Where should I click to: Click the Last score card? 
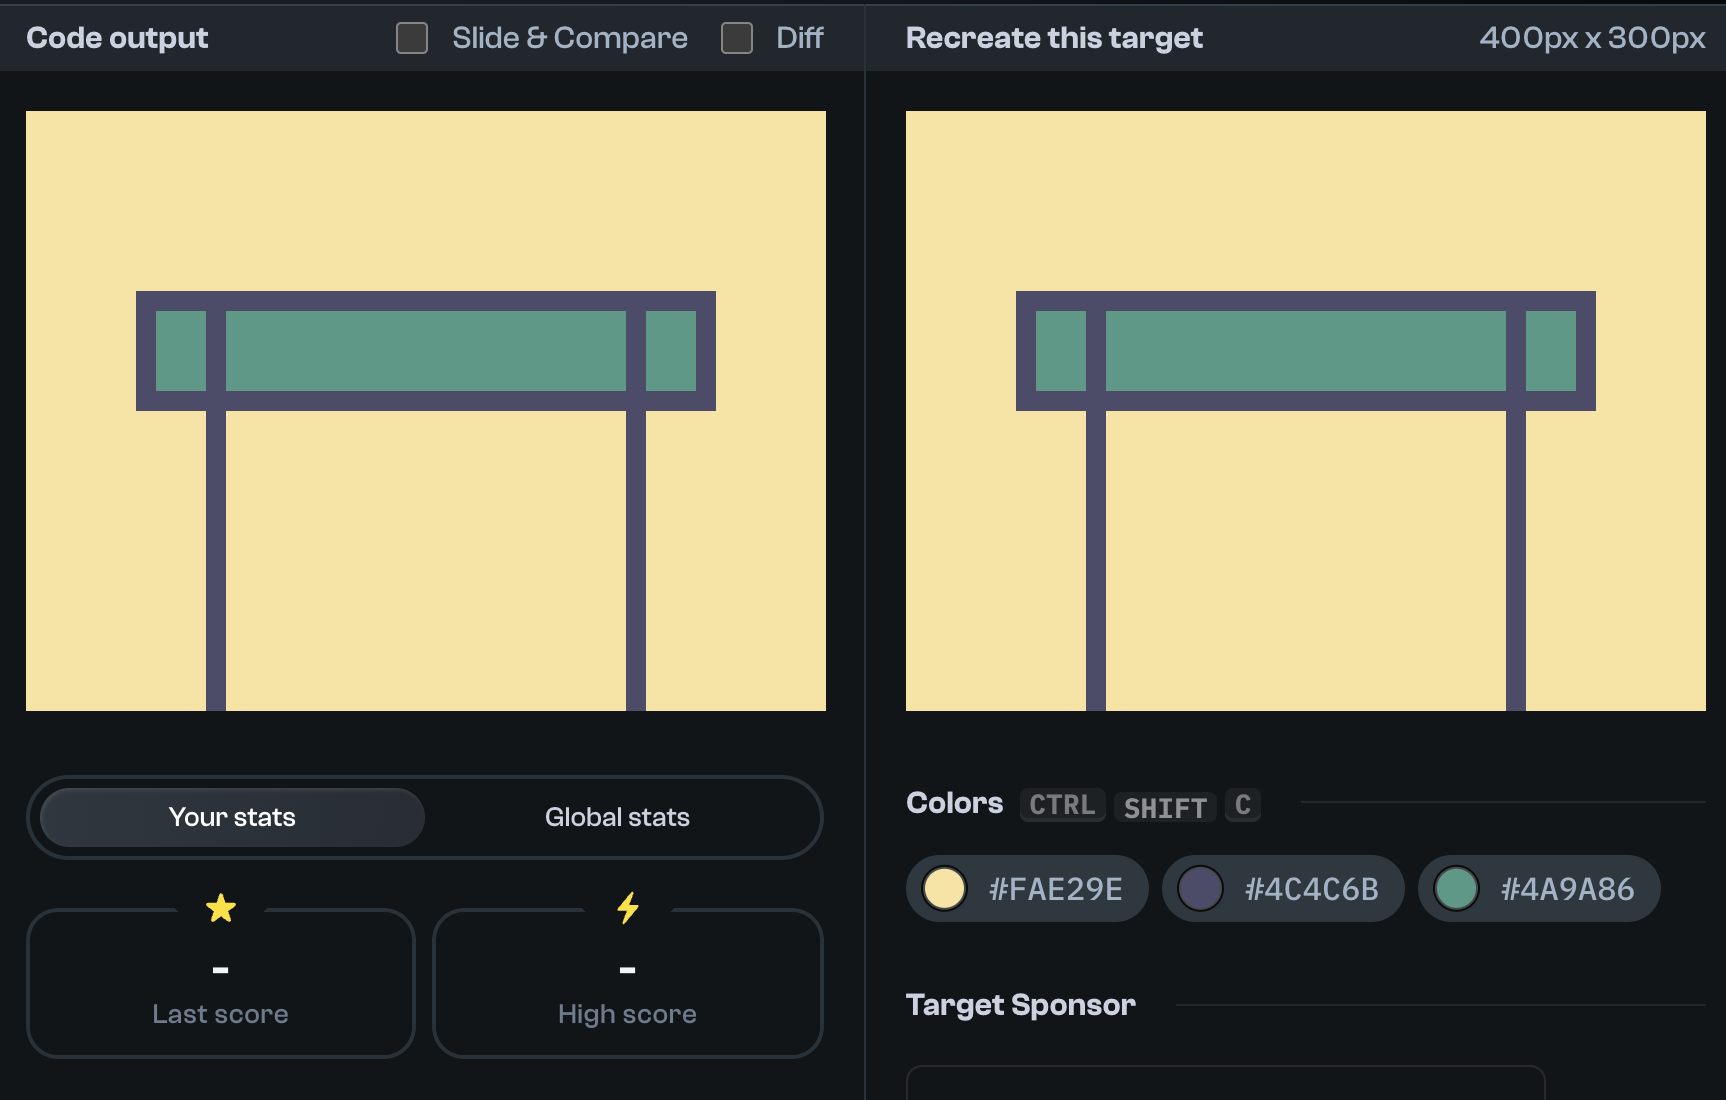click(221, 983)
